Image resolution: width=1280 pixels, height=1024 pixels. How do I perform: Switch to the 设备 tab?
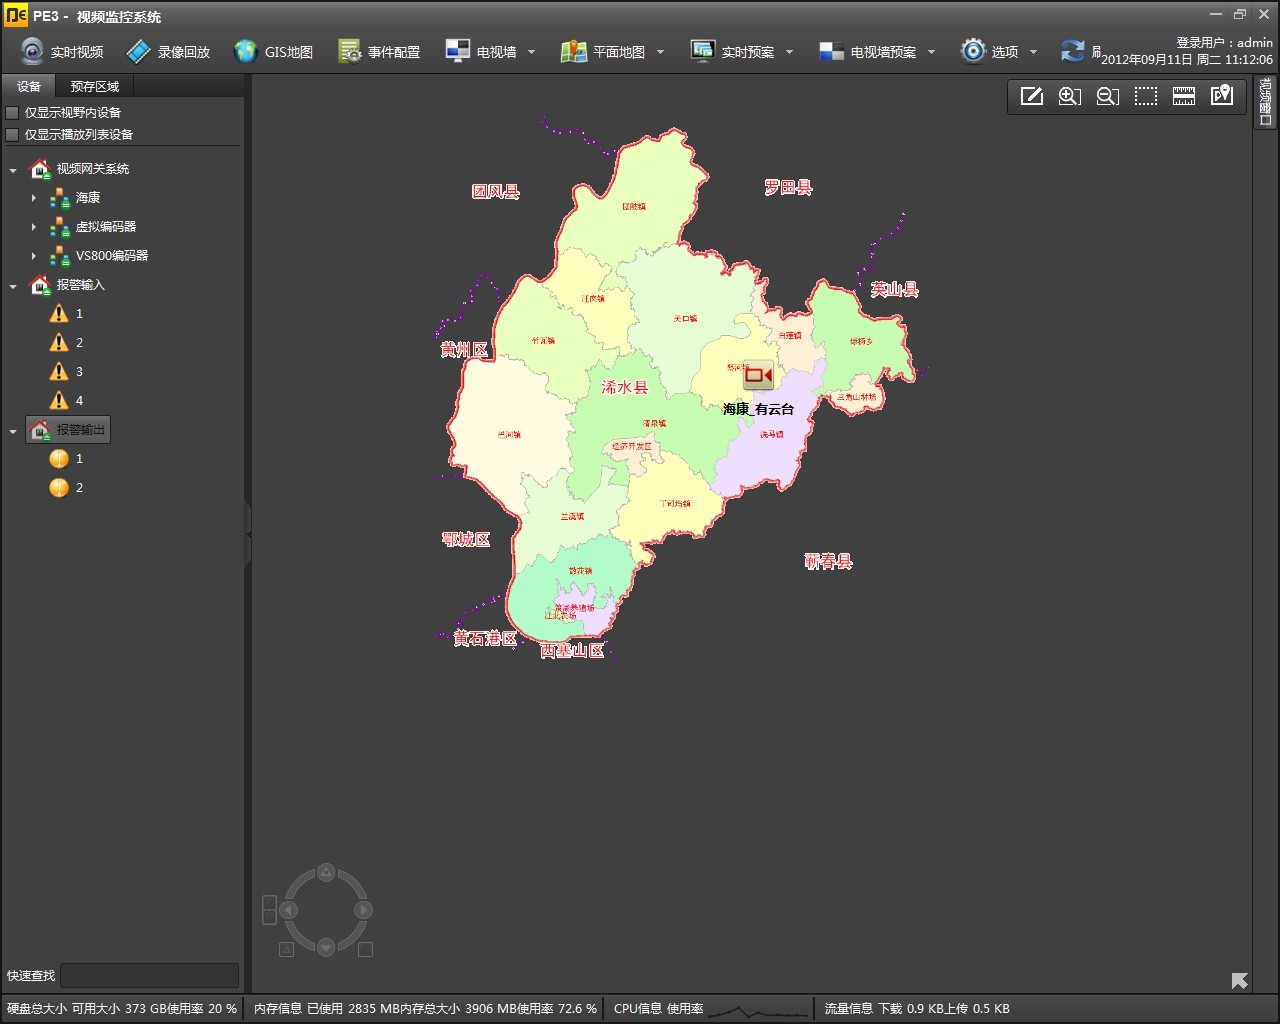pos(29,86)
